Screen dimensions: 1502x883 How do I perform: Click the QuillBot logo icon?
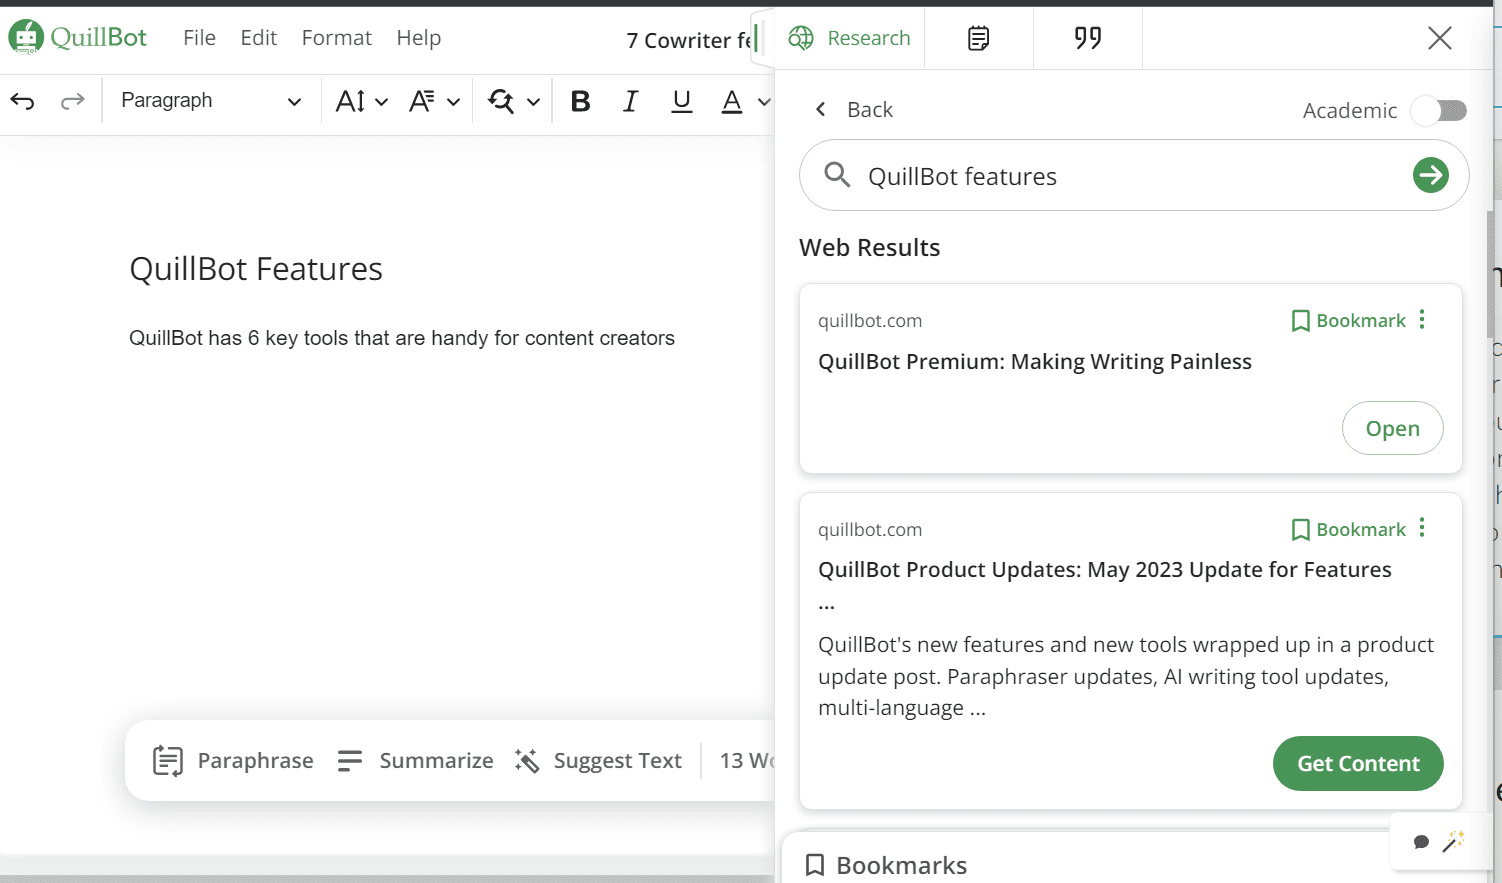point(26,37)
